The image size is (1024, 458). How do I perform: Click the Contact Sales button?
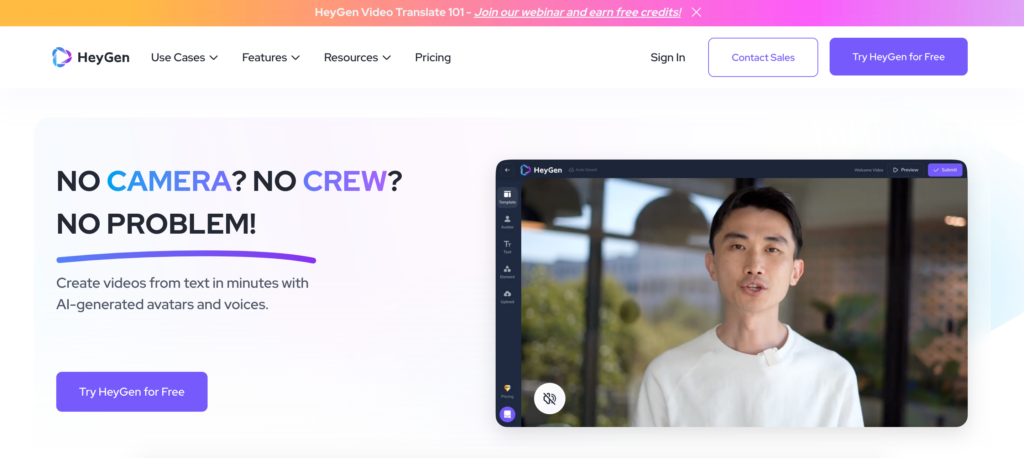pyautogui.click(x=763, y=57)
